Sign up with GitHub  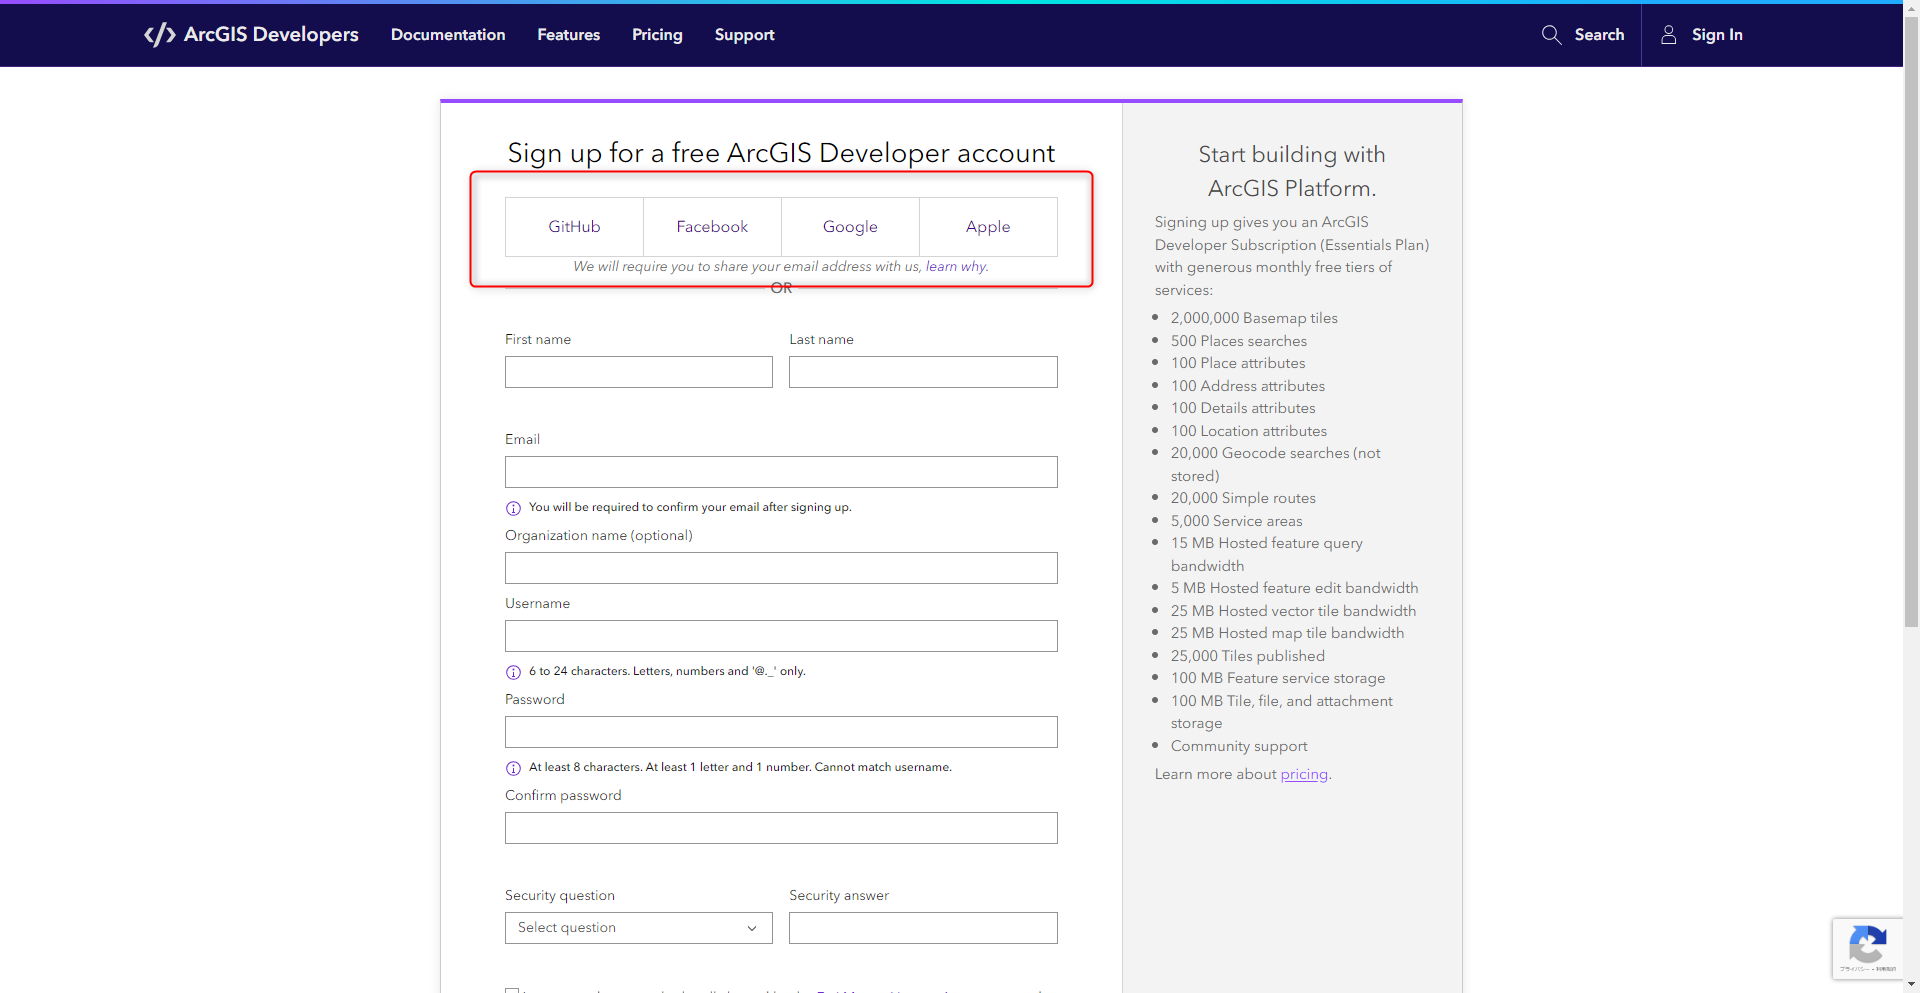tap(574, 227)
